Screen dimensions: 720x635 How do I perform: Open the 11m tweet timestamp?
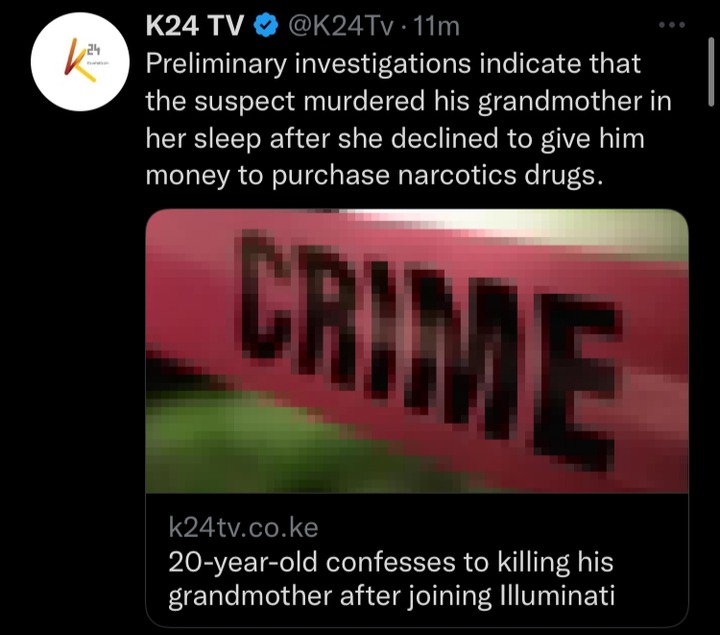click(x=435, y=26)
